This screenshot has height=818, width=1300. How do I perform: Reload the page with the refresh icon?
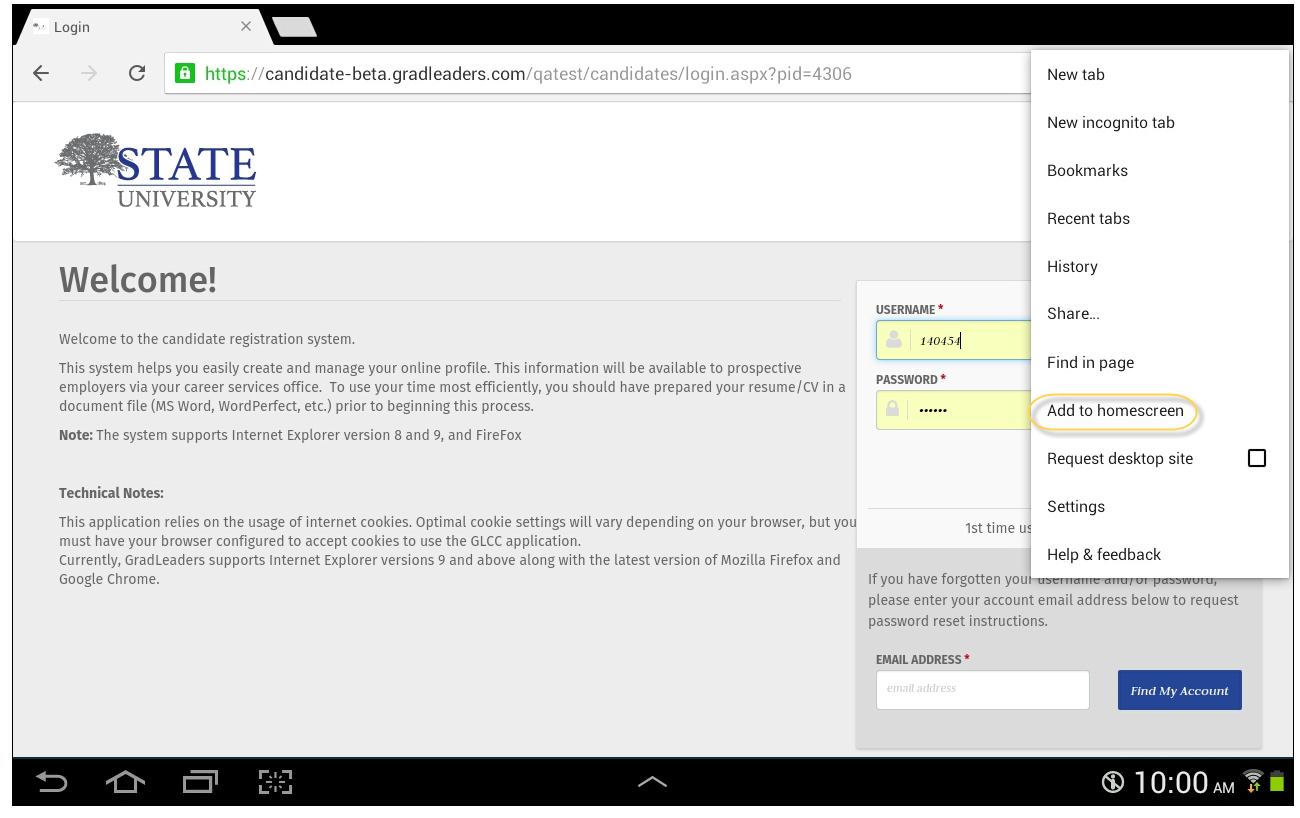point(137,73)
